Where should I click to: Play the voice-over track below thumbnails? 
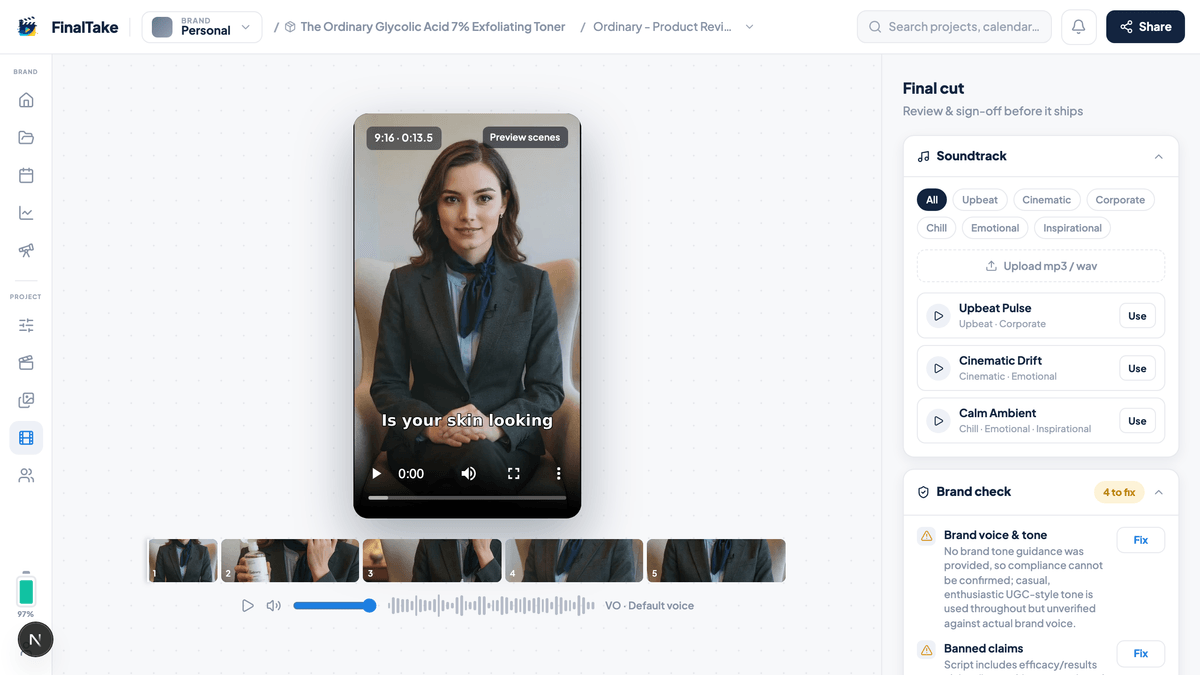click(248, 606)
